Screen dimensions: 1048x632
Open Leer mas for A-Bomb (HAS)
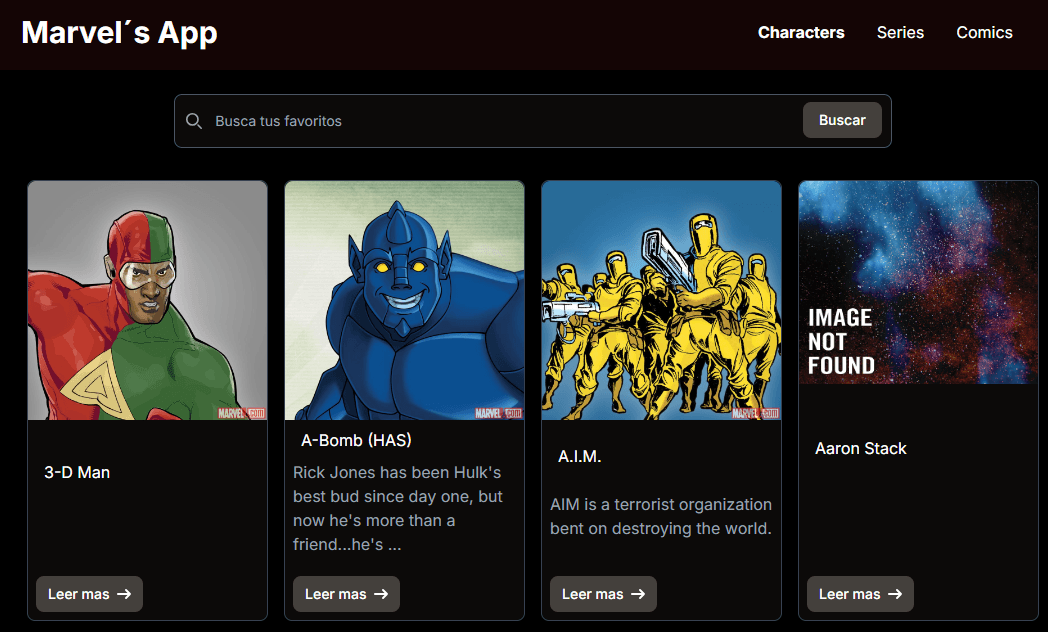[x=346, y=594]
